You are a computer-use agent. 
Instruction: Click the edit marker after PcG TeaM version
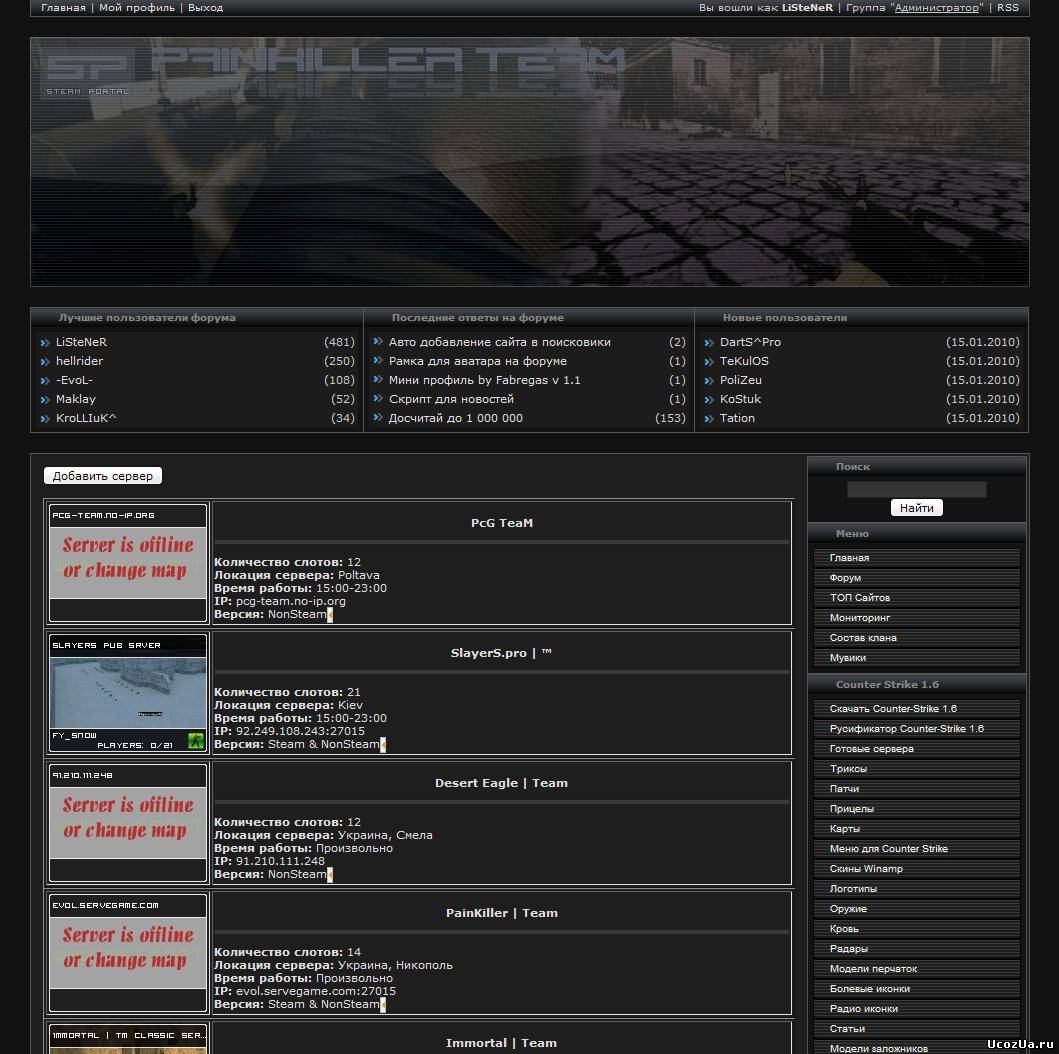click(x=330, y=614)
